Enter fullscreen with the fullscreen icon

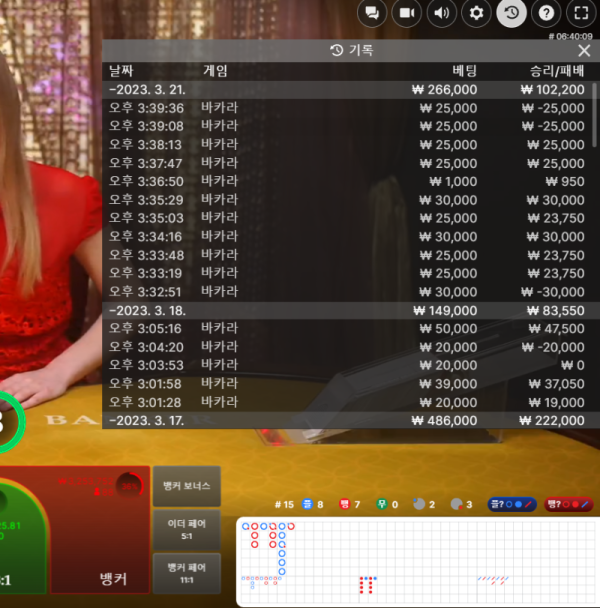click(581, 13)
